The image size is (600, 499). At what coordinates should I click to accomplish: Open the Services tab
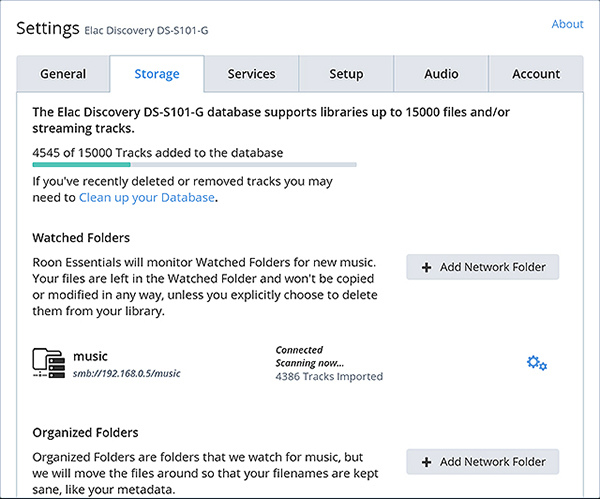point(251,74)
